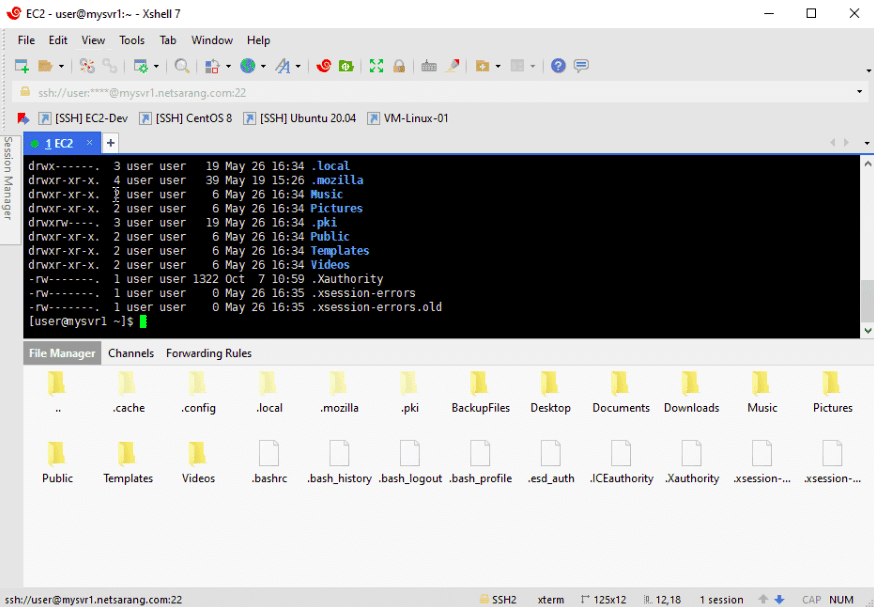
Task: Open the [SSH] EC2-Dev quick link
Action: coord(83,118)
